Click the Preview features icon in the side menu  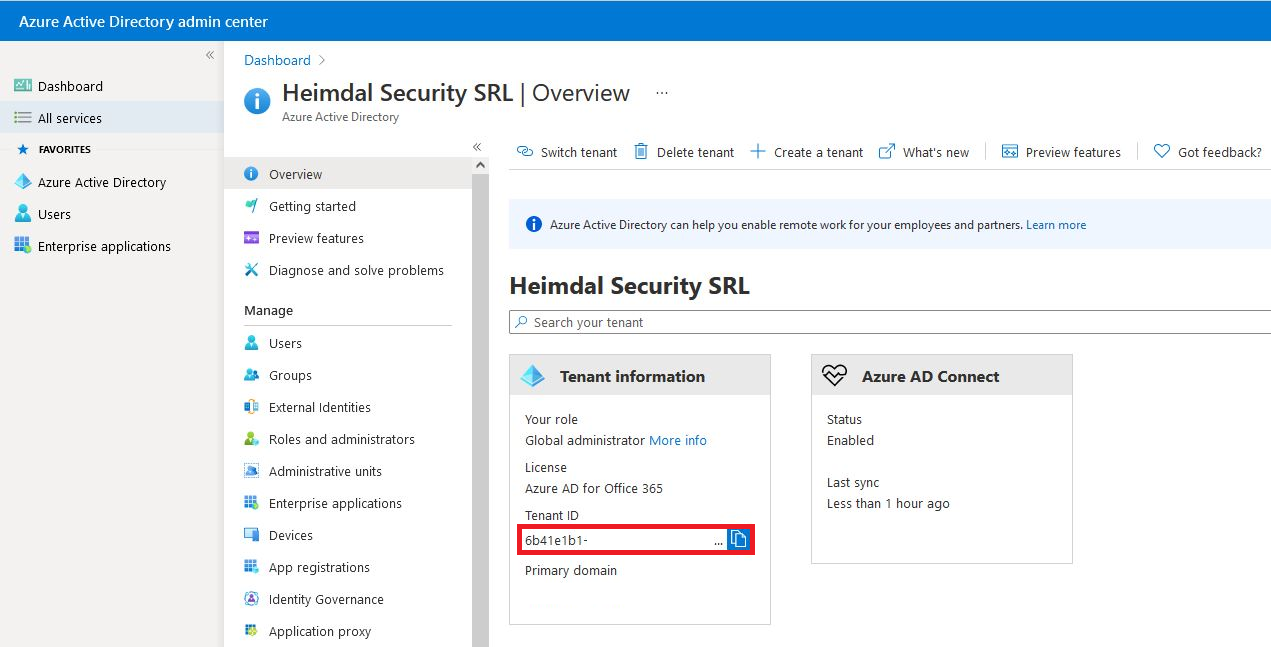tap(251, 238)
